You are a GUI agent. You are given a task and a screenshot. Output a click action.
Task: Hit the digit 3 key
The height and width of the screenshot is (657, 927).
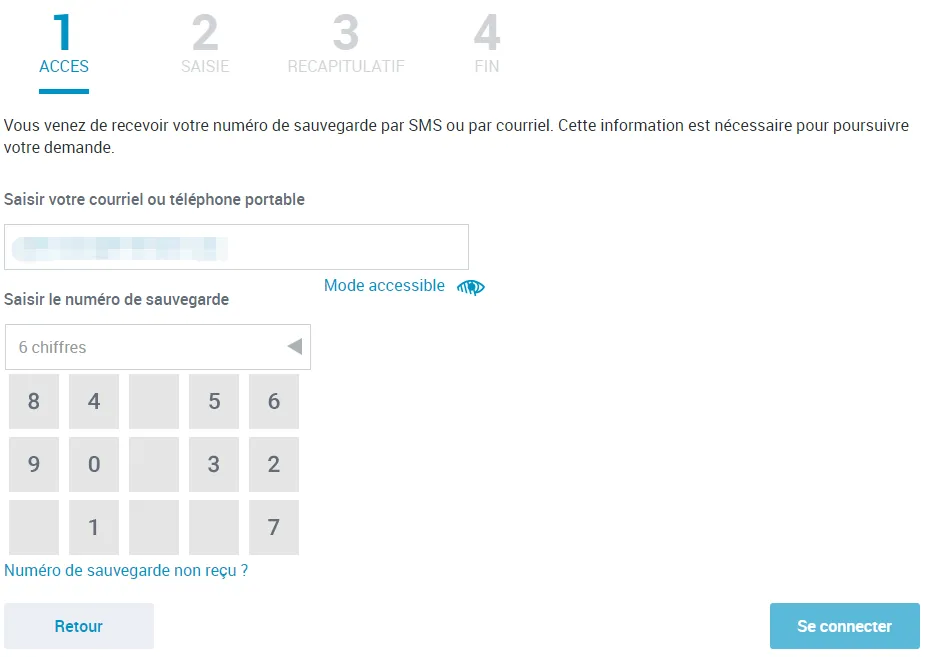coord(214,465)
